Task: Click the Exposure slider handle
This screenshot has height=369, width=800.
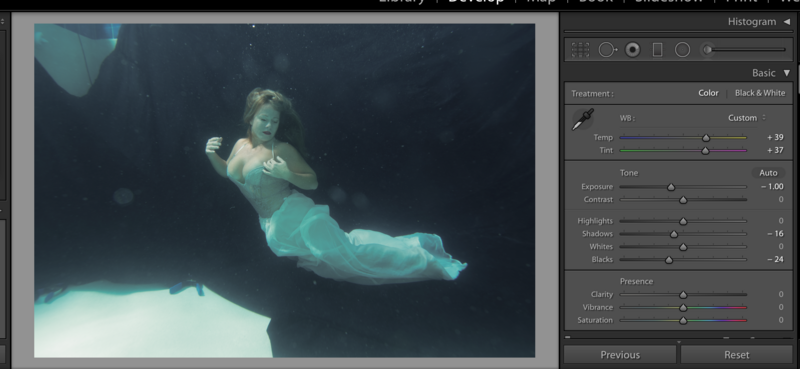Action: 671,187
